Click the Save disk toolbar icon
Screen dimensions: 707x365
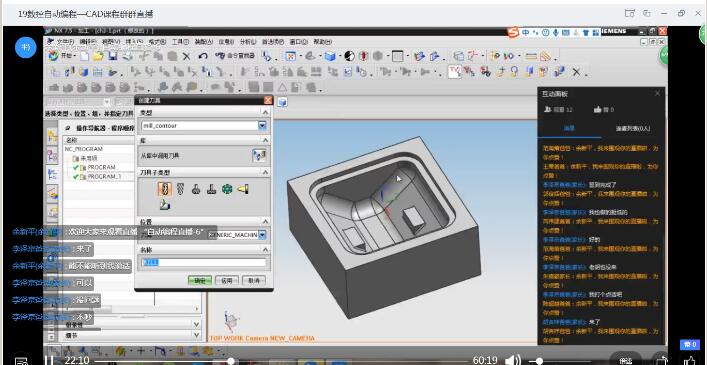[x=113, y=56]
